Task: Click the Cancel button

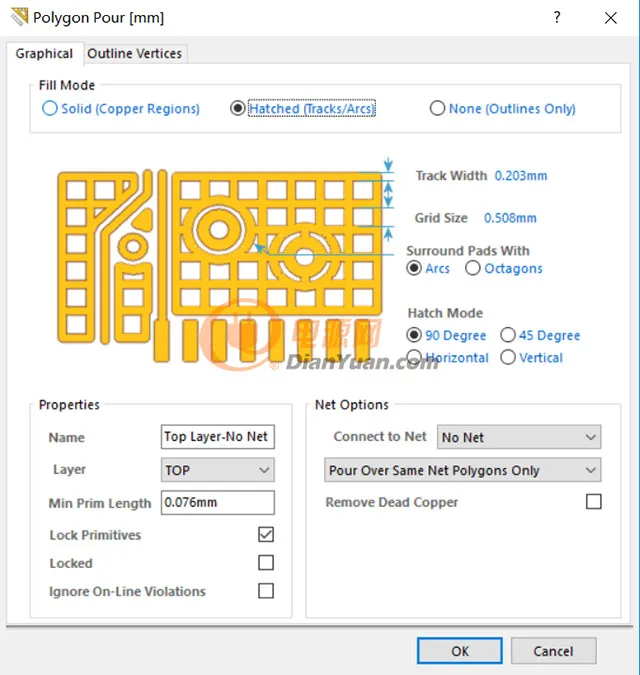Action: point(553,651)
